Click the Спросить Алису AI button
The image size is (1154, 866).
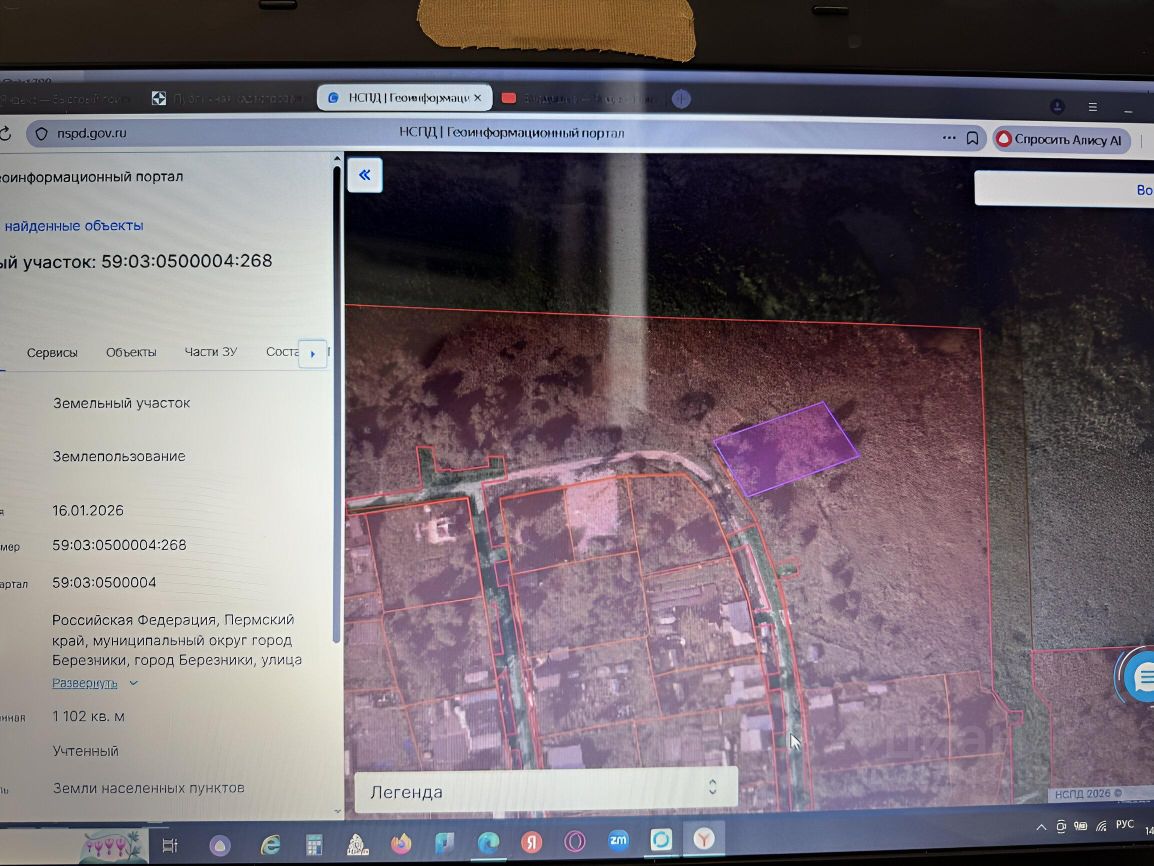pos(1061,140)
